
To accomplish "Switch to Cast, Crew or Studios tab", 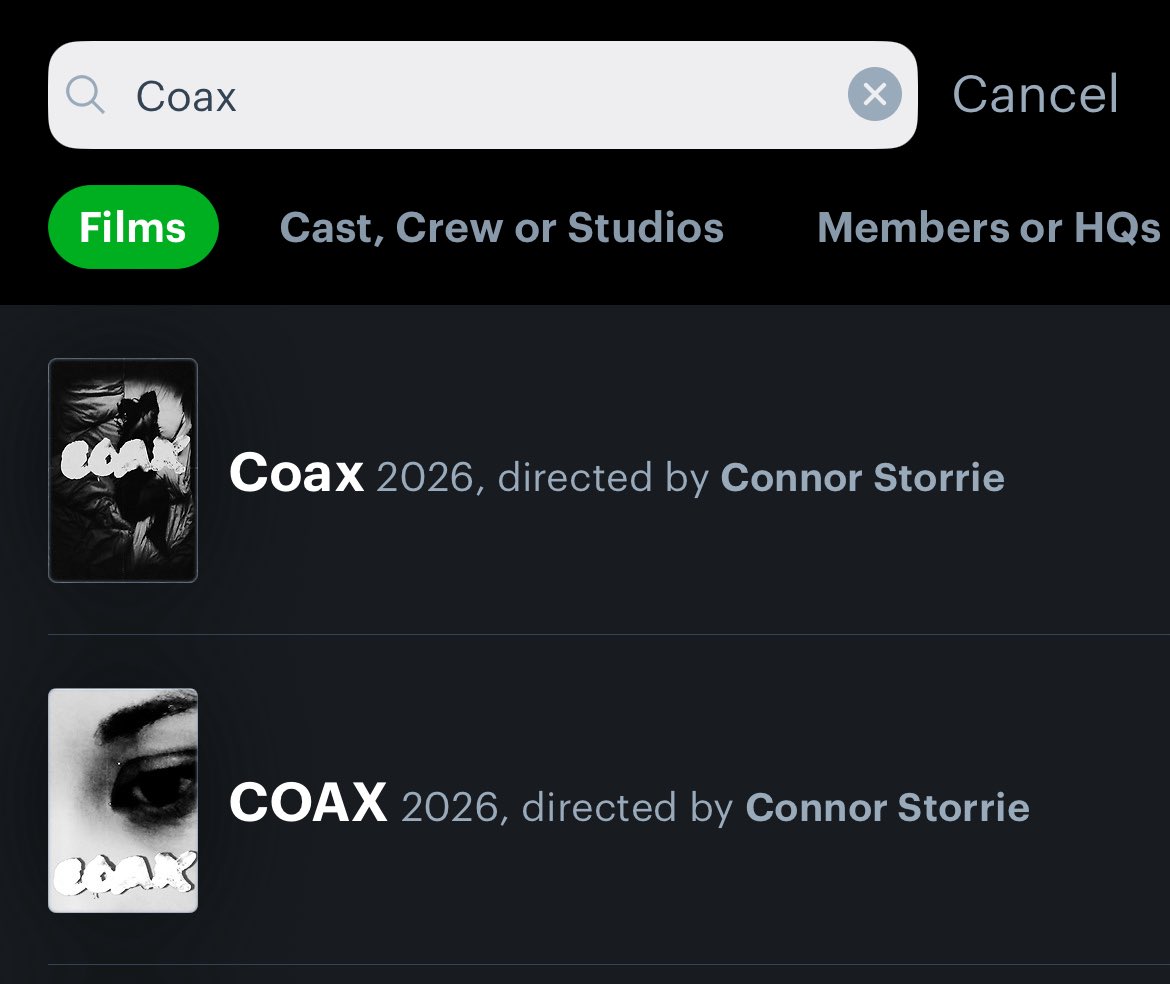I will 501,228.
